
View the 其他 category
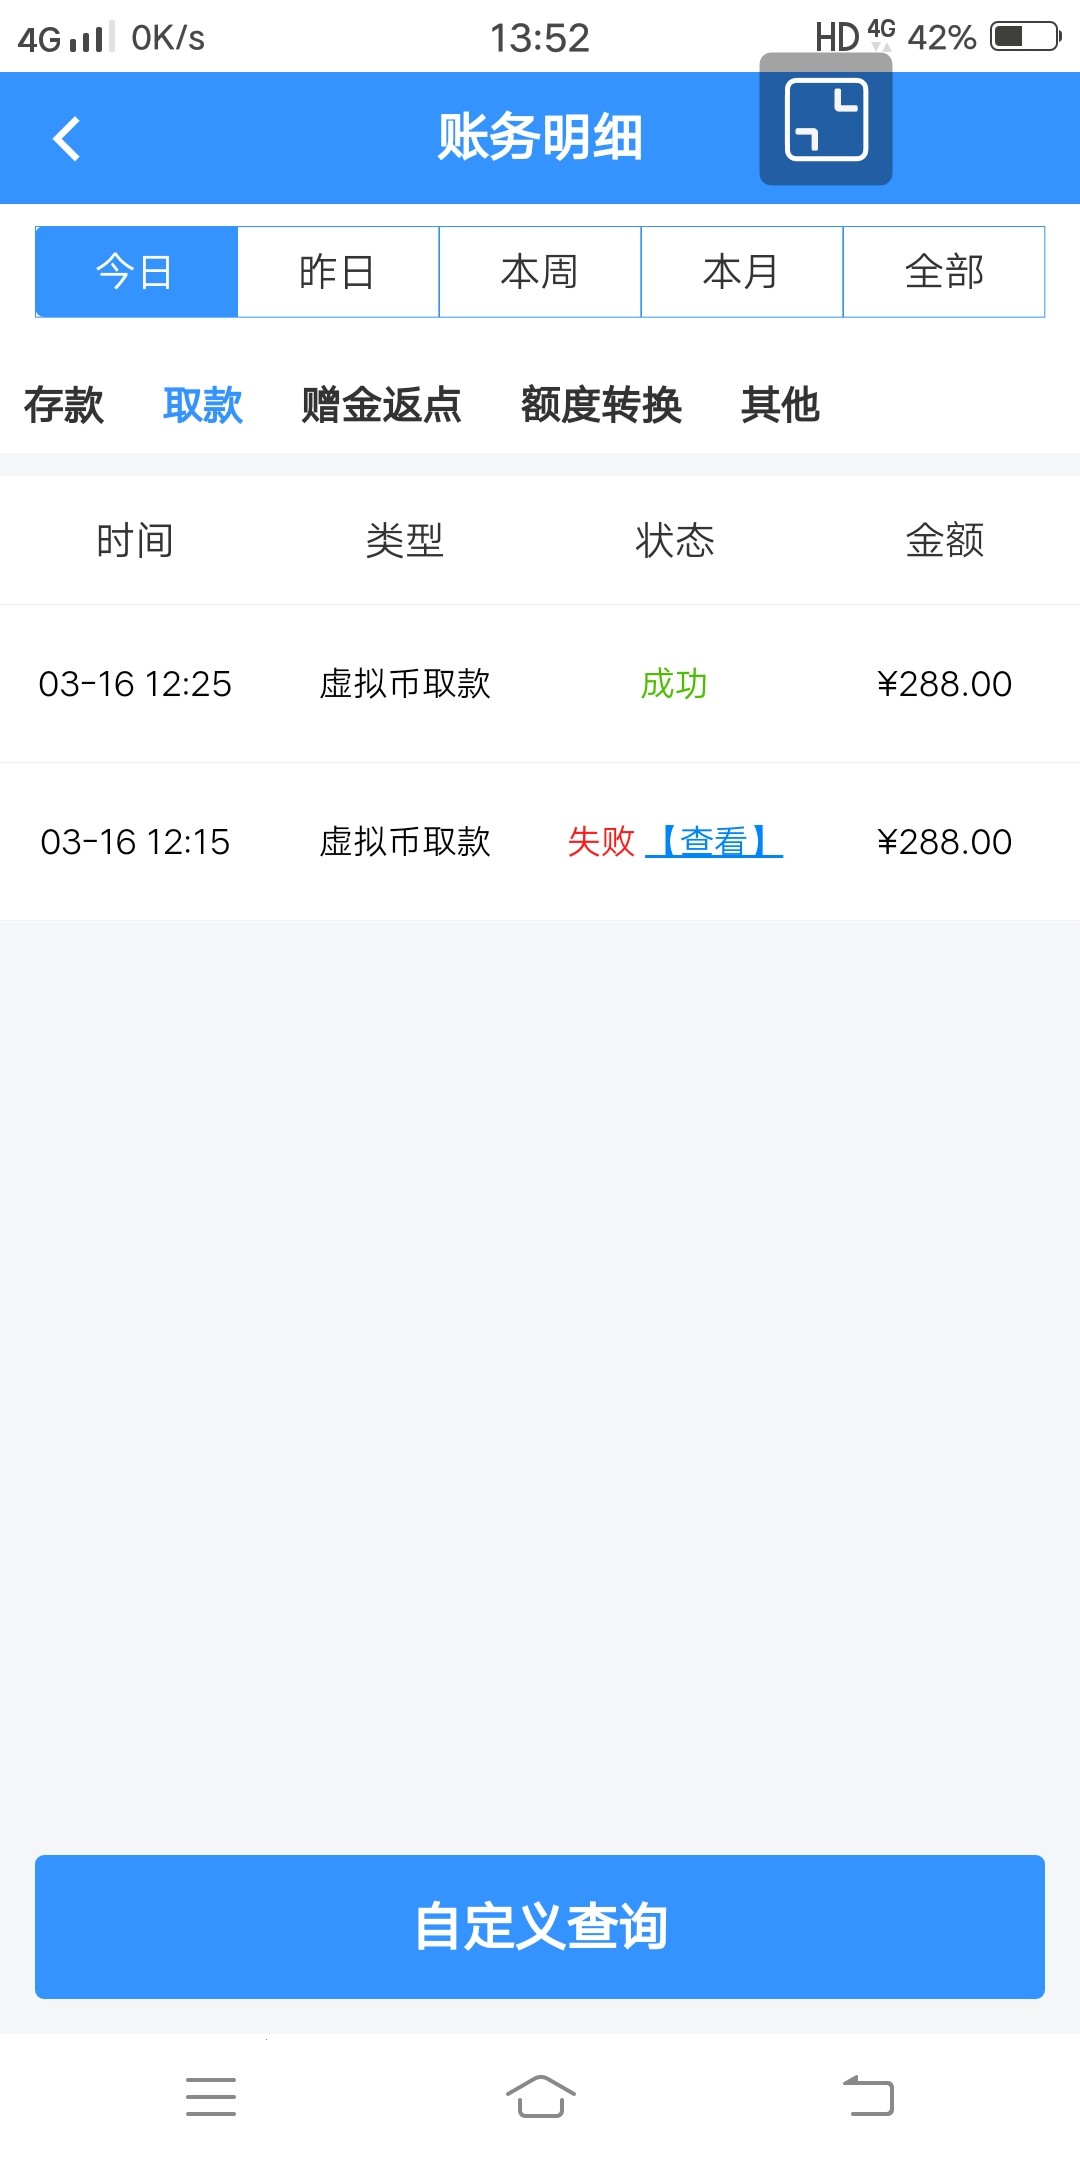(780, 405)
